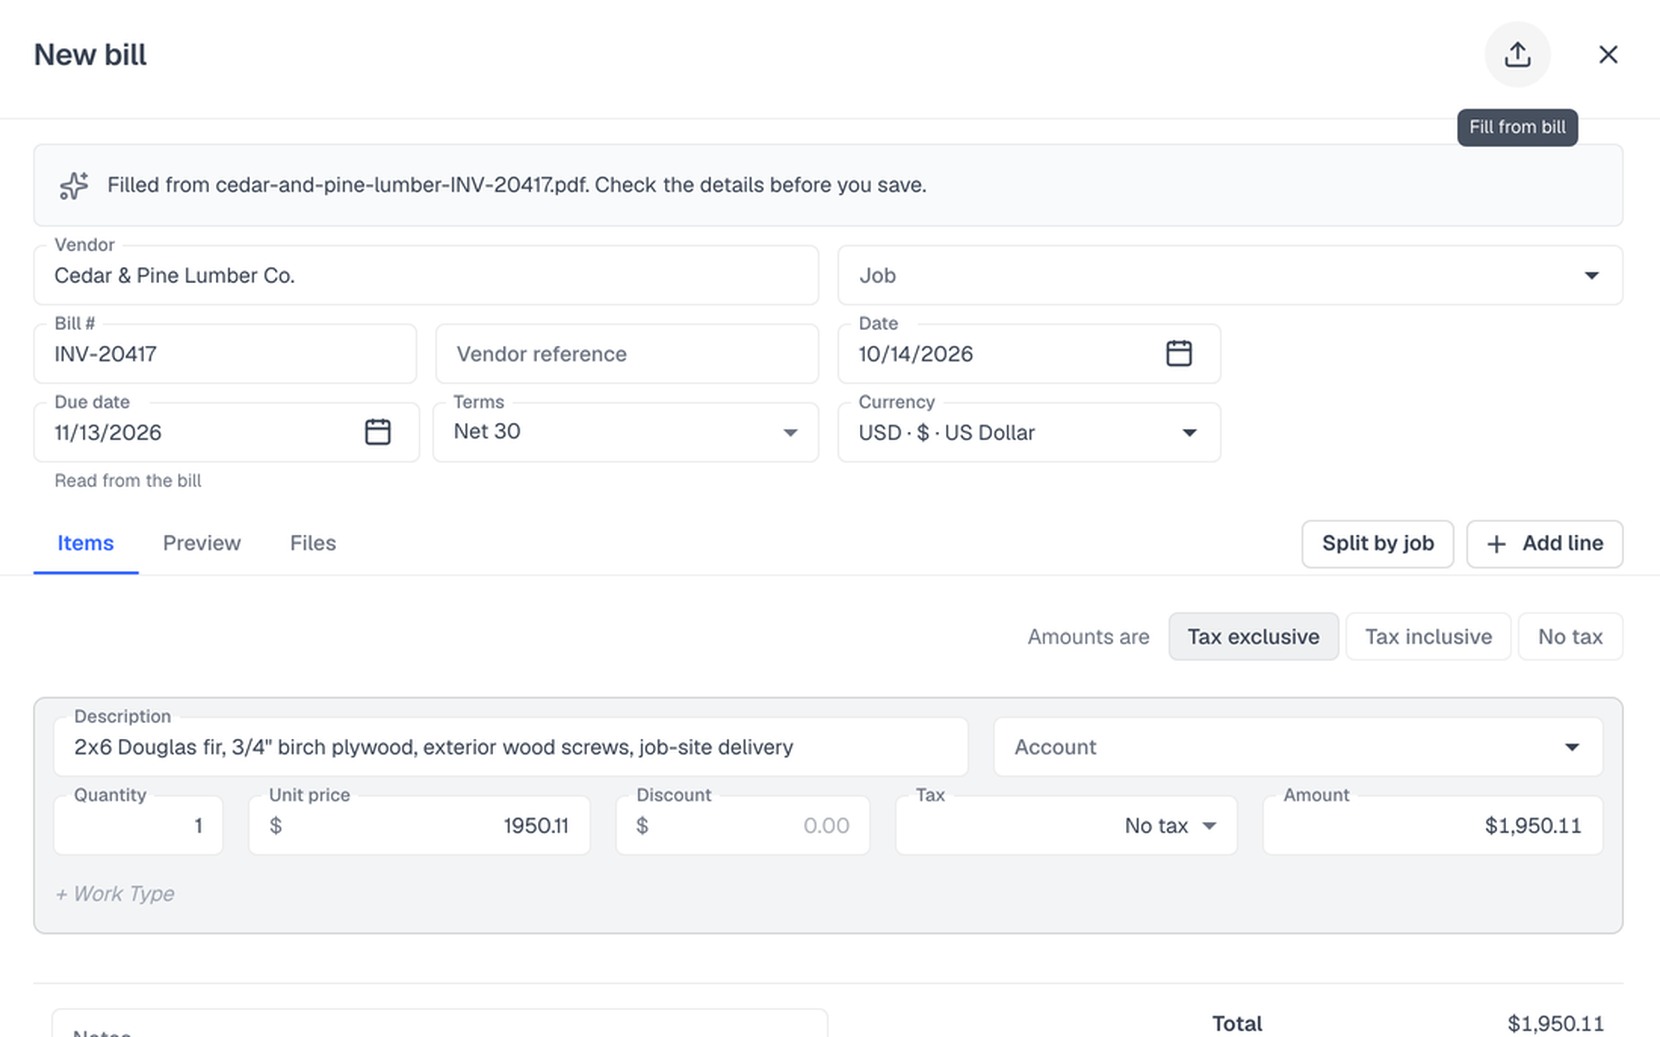The height and width of the screenshot is (1037, 1660).
Task: Switch to the Files tab
Action: pos(313,543)
